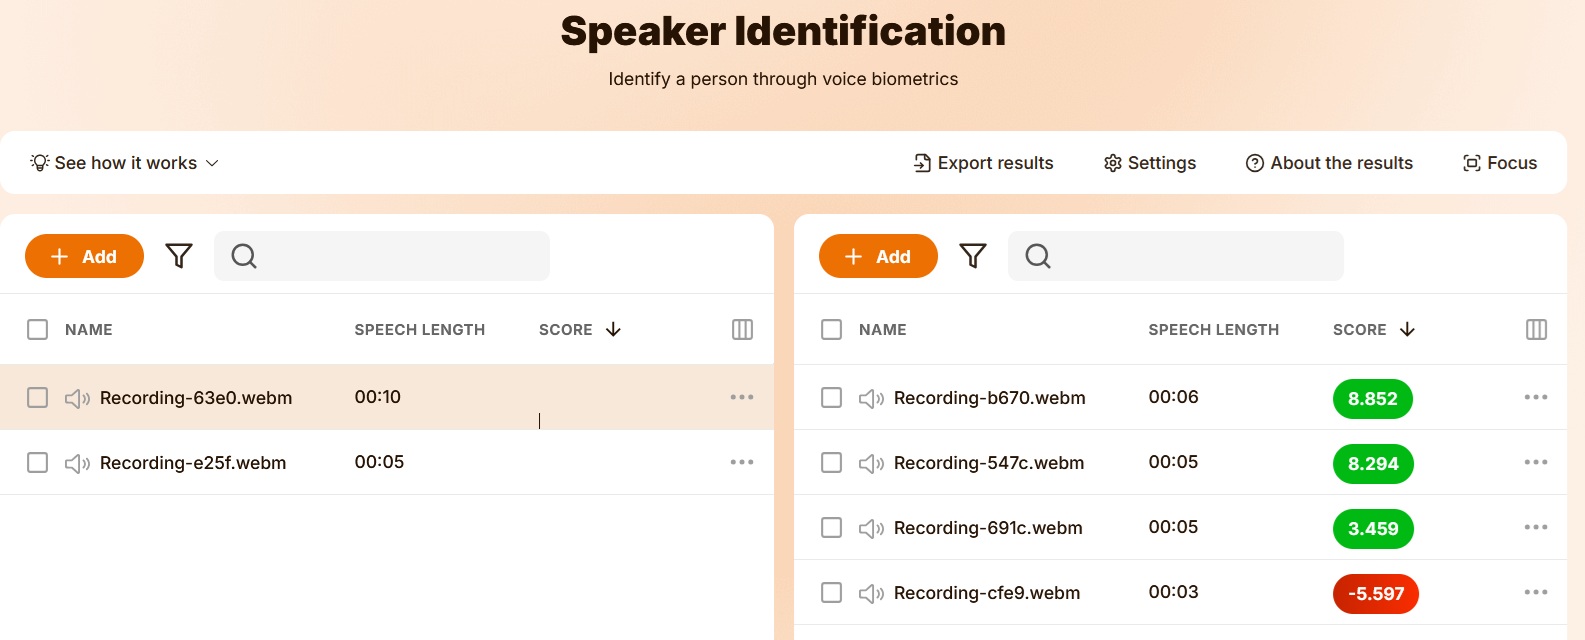Play speaker icon for Recording-b670.webm
Image resolution: width=1585 pixels, height=640 pixels.
[871, 399]
